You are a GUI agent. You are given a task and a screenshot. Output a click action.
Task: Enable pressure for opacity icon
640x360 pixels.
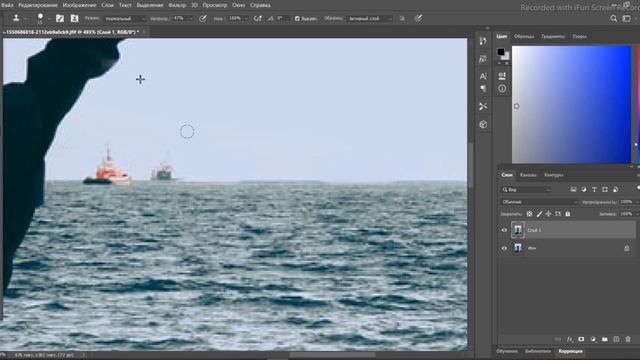(x=203, y=18)
